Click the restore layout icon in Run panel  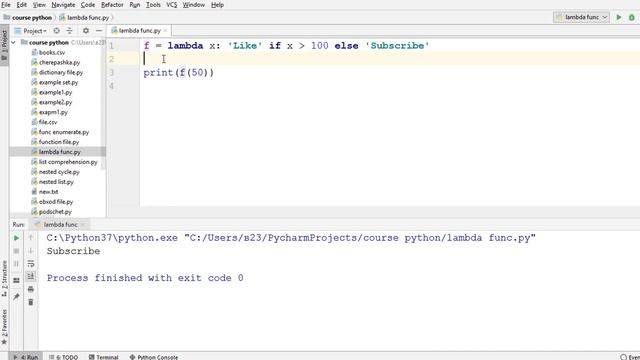point(16,280)
